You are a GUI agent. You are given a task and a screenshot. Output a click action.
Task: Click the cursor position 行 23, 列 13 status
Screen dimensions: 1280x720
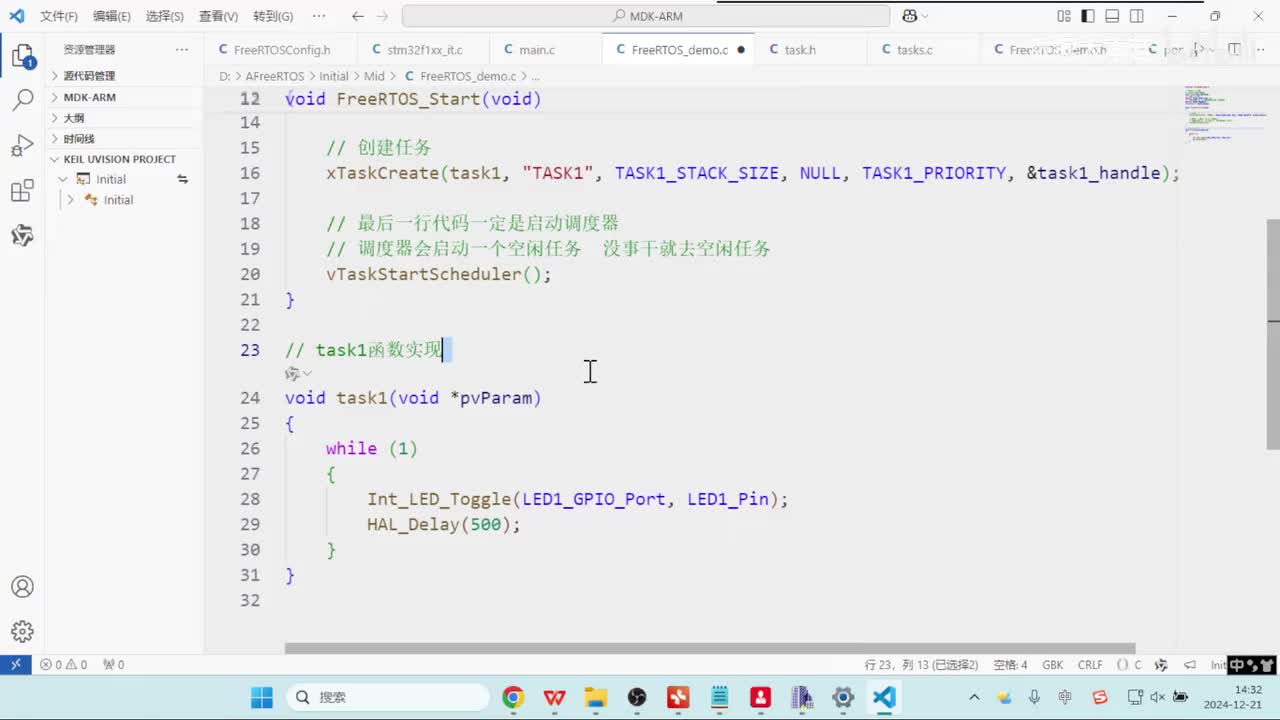pos(921,664)
